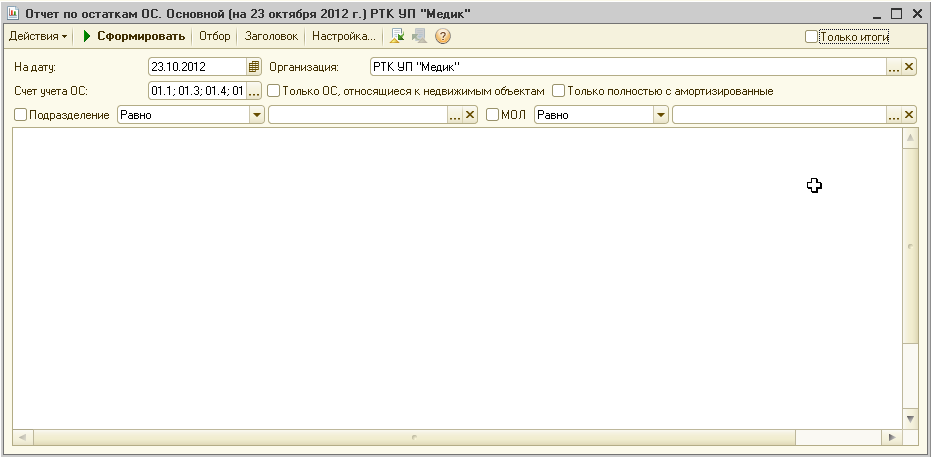Enable the Только итоги checkbox
This screenshot has height=457, width=931.
[812, 37]
